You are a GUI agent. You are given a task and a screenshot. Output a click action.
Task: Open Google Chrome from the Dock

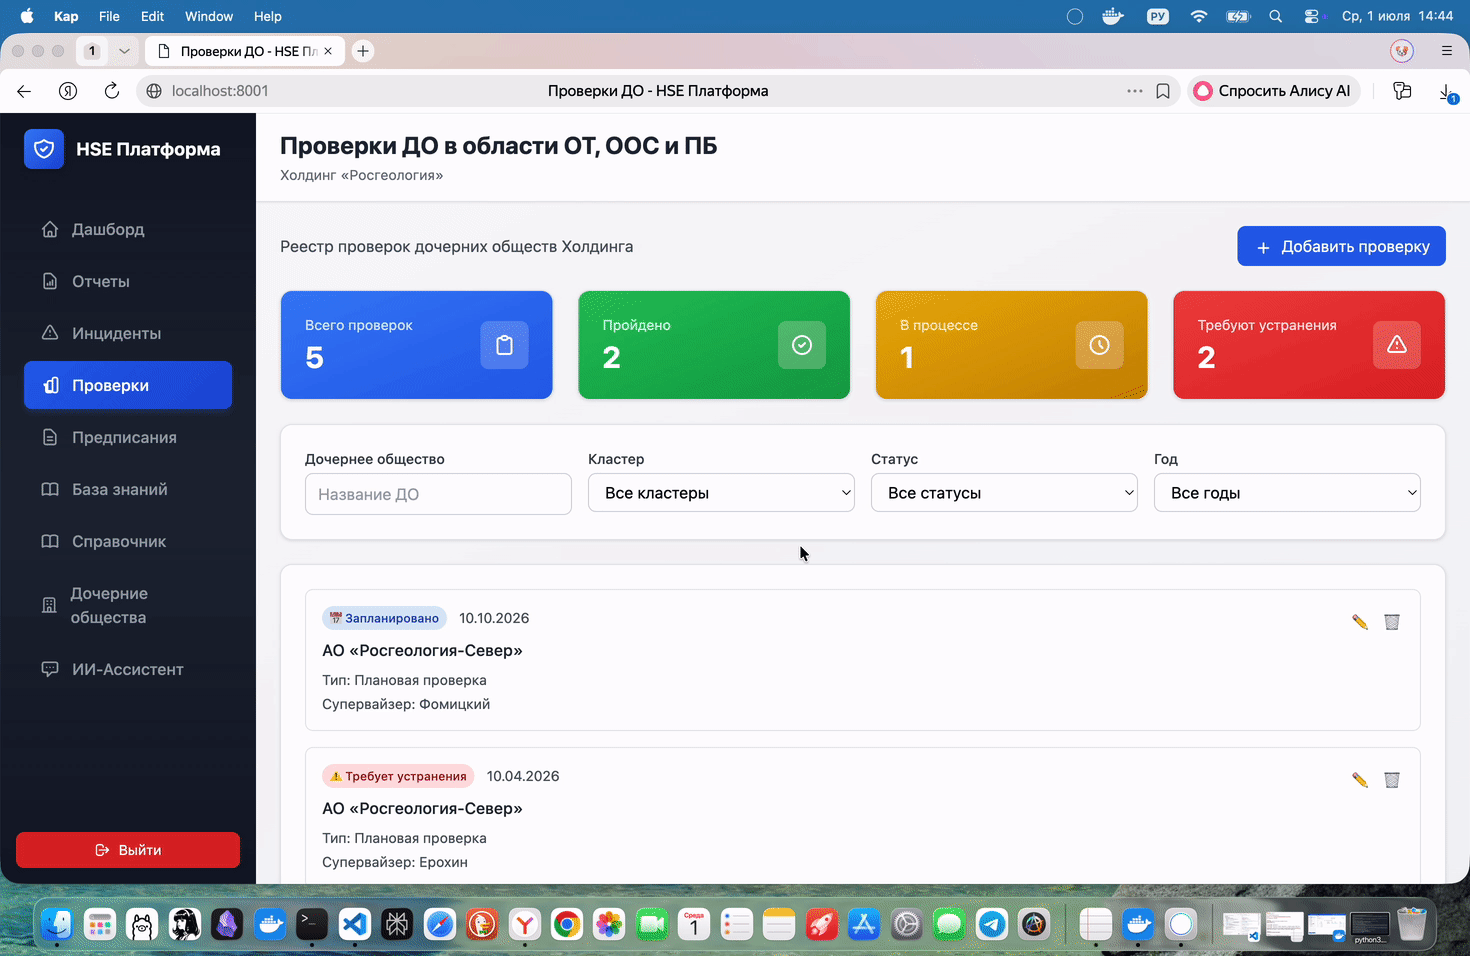click(567, 924)
